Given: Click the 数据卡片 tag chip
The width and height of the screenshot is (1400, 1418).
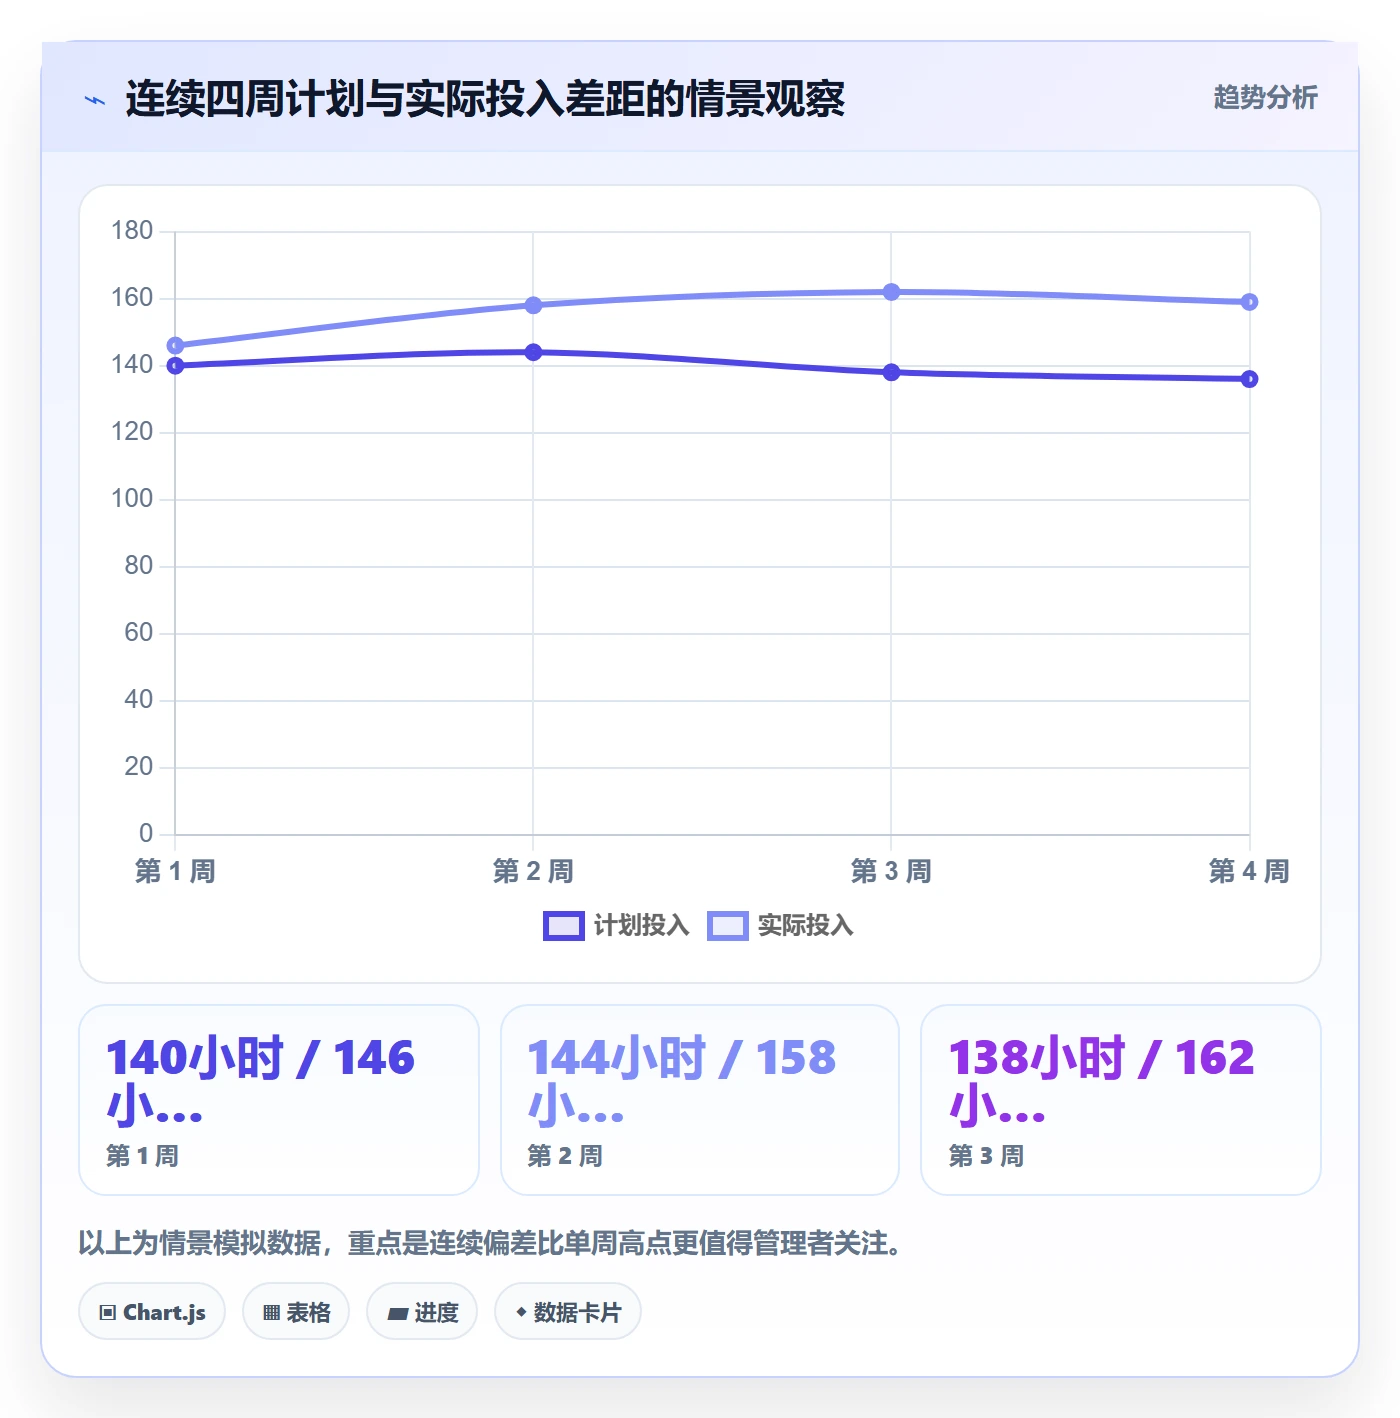Looking at the screenshot, I should point(568,1312).
